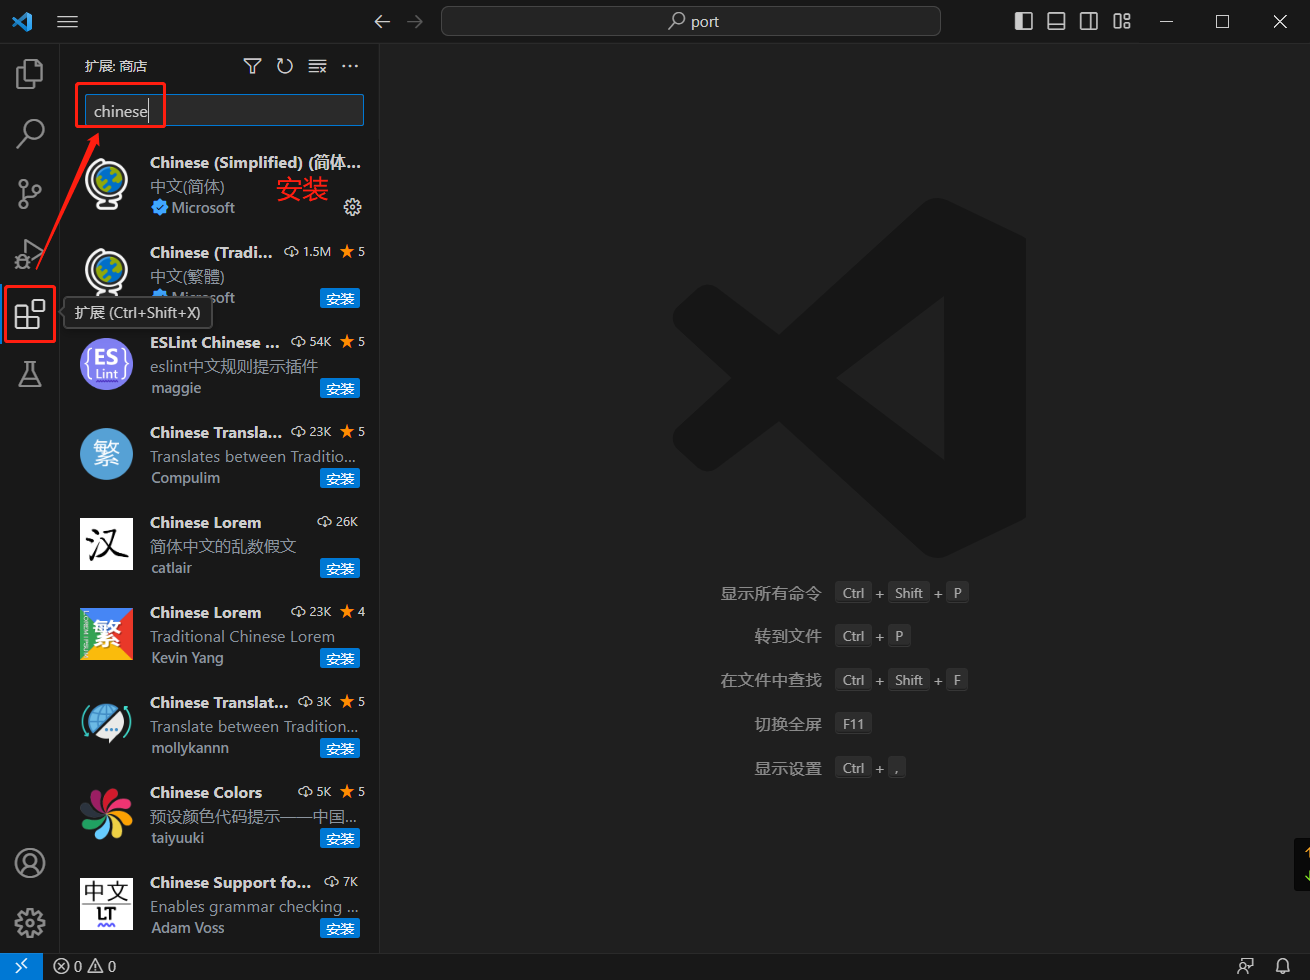1310x980 pixels.
Task: Clear extension search results
Action: [318, 66]
